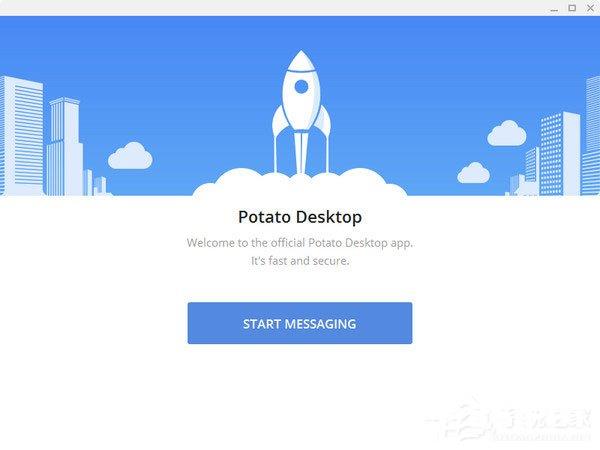This screenshot has height=450, width=600.
Task: Click the lower small cloud on the right
Action: pos(474,173)
